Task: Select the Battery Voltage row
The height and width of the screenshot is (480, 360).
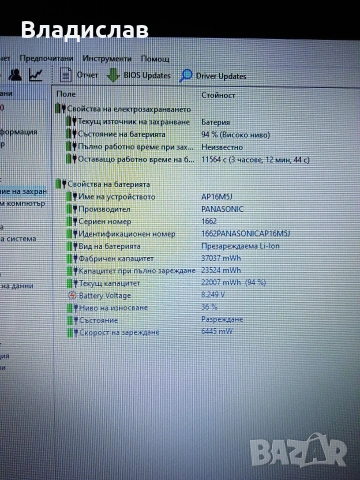Action: [146, 295]
